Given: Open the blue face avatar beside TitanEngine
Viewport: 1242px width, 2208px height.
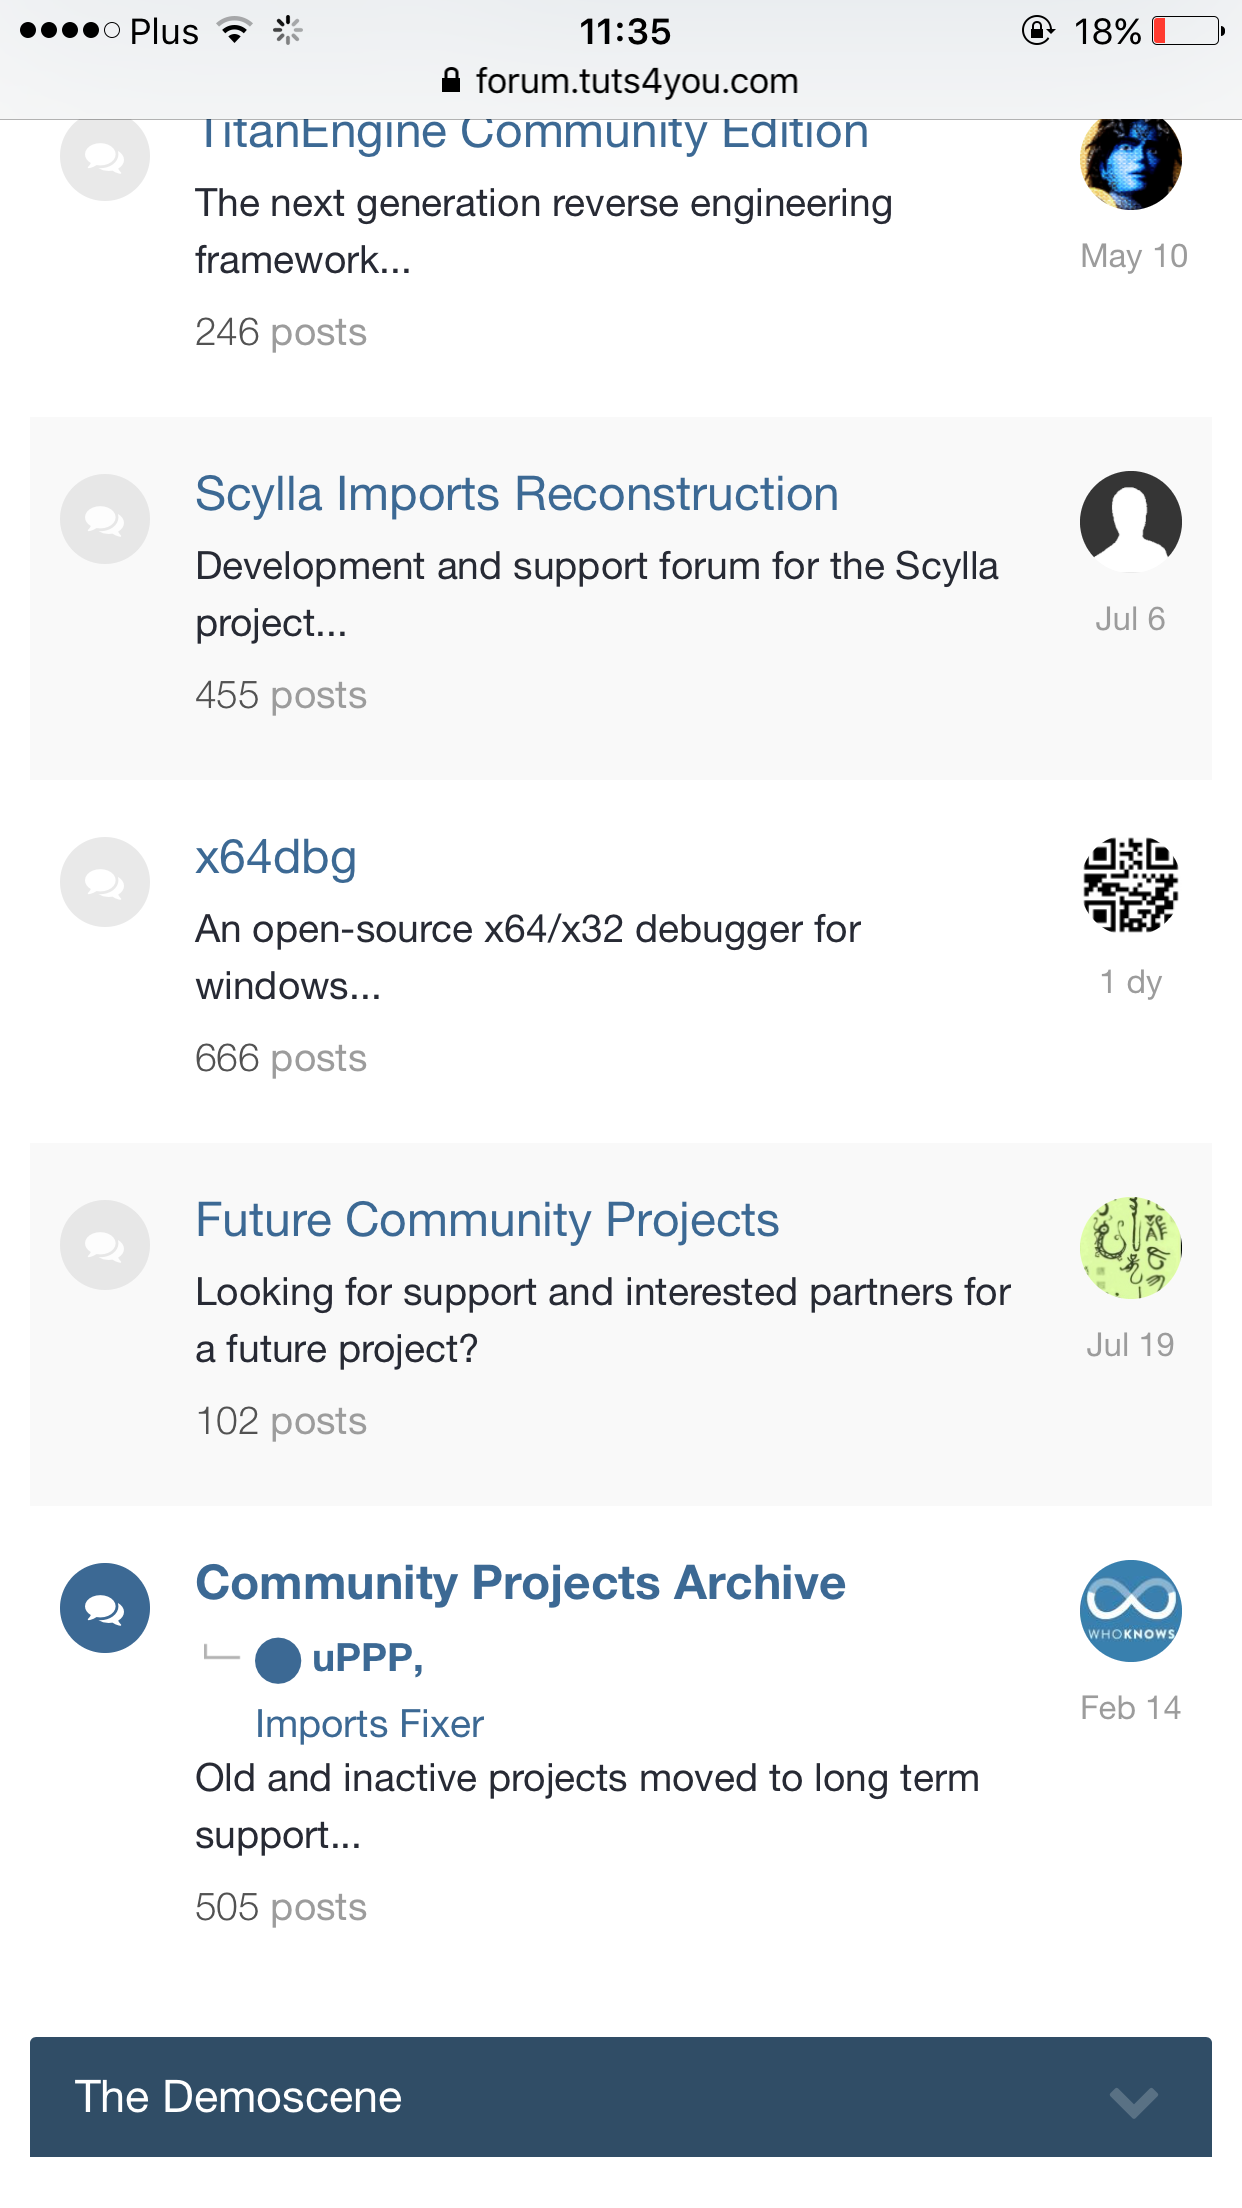Looking at the screenshot, I should tap(1130, 161).
